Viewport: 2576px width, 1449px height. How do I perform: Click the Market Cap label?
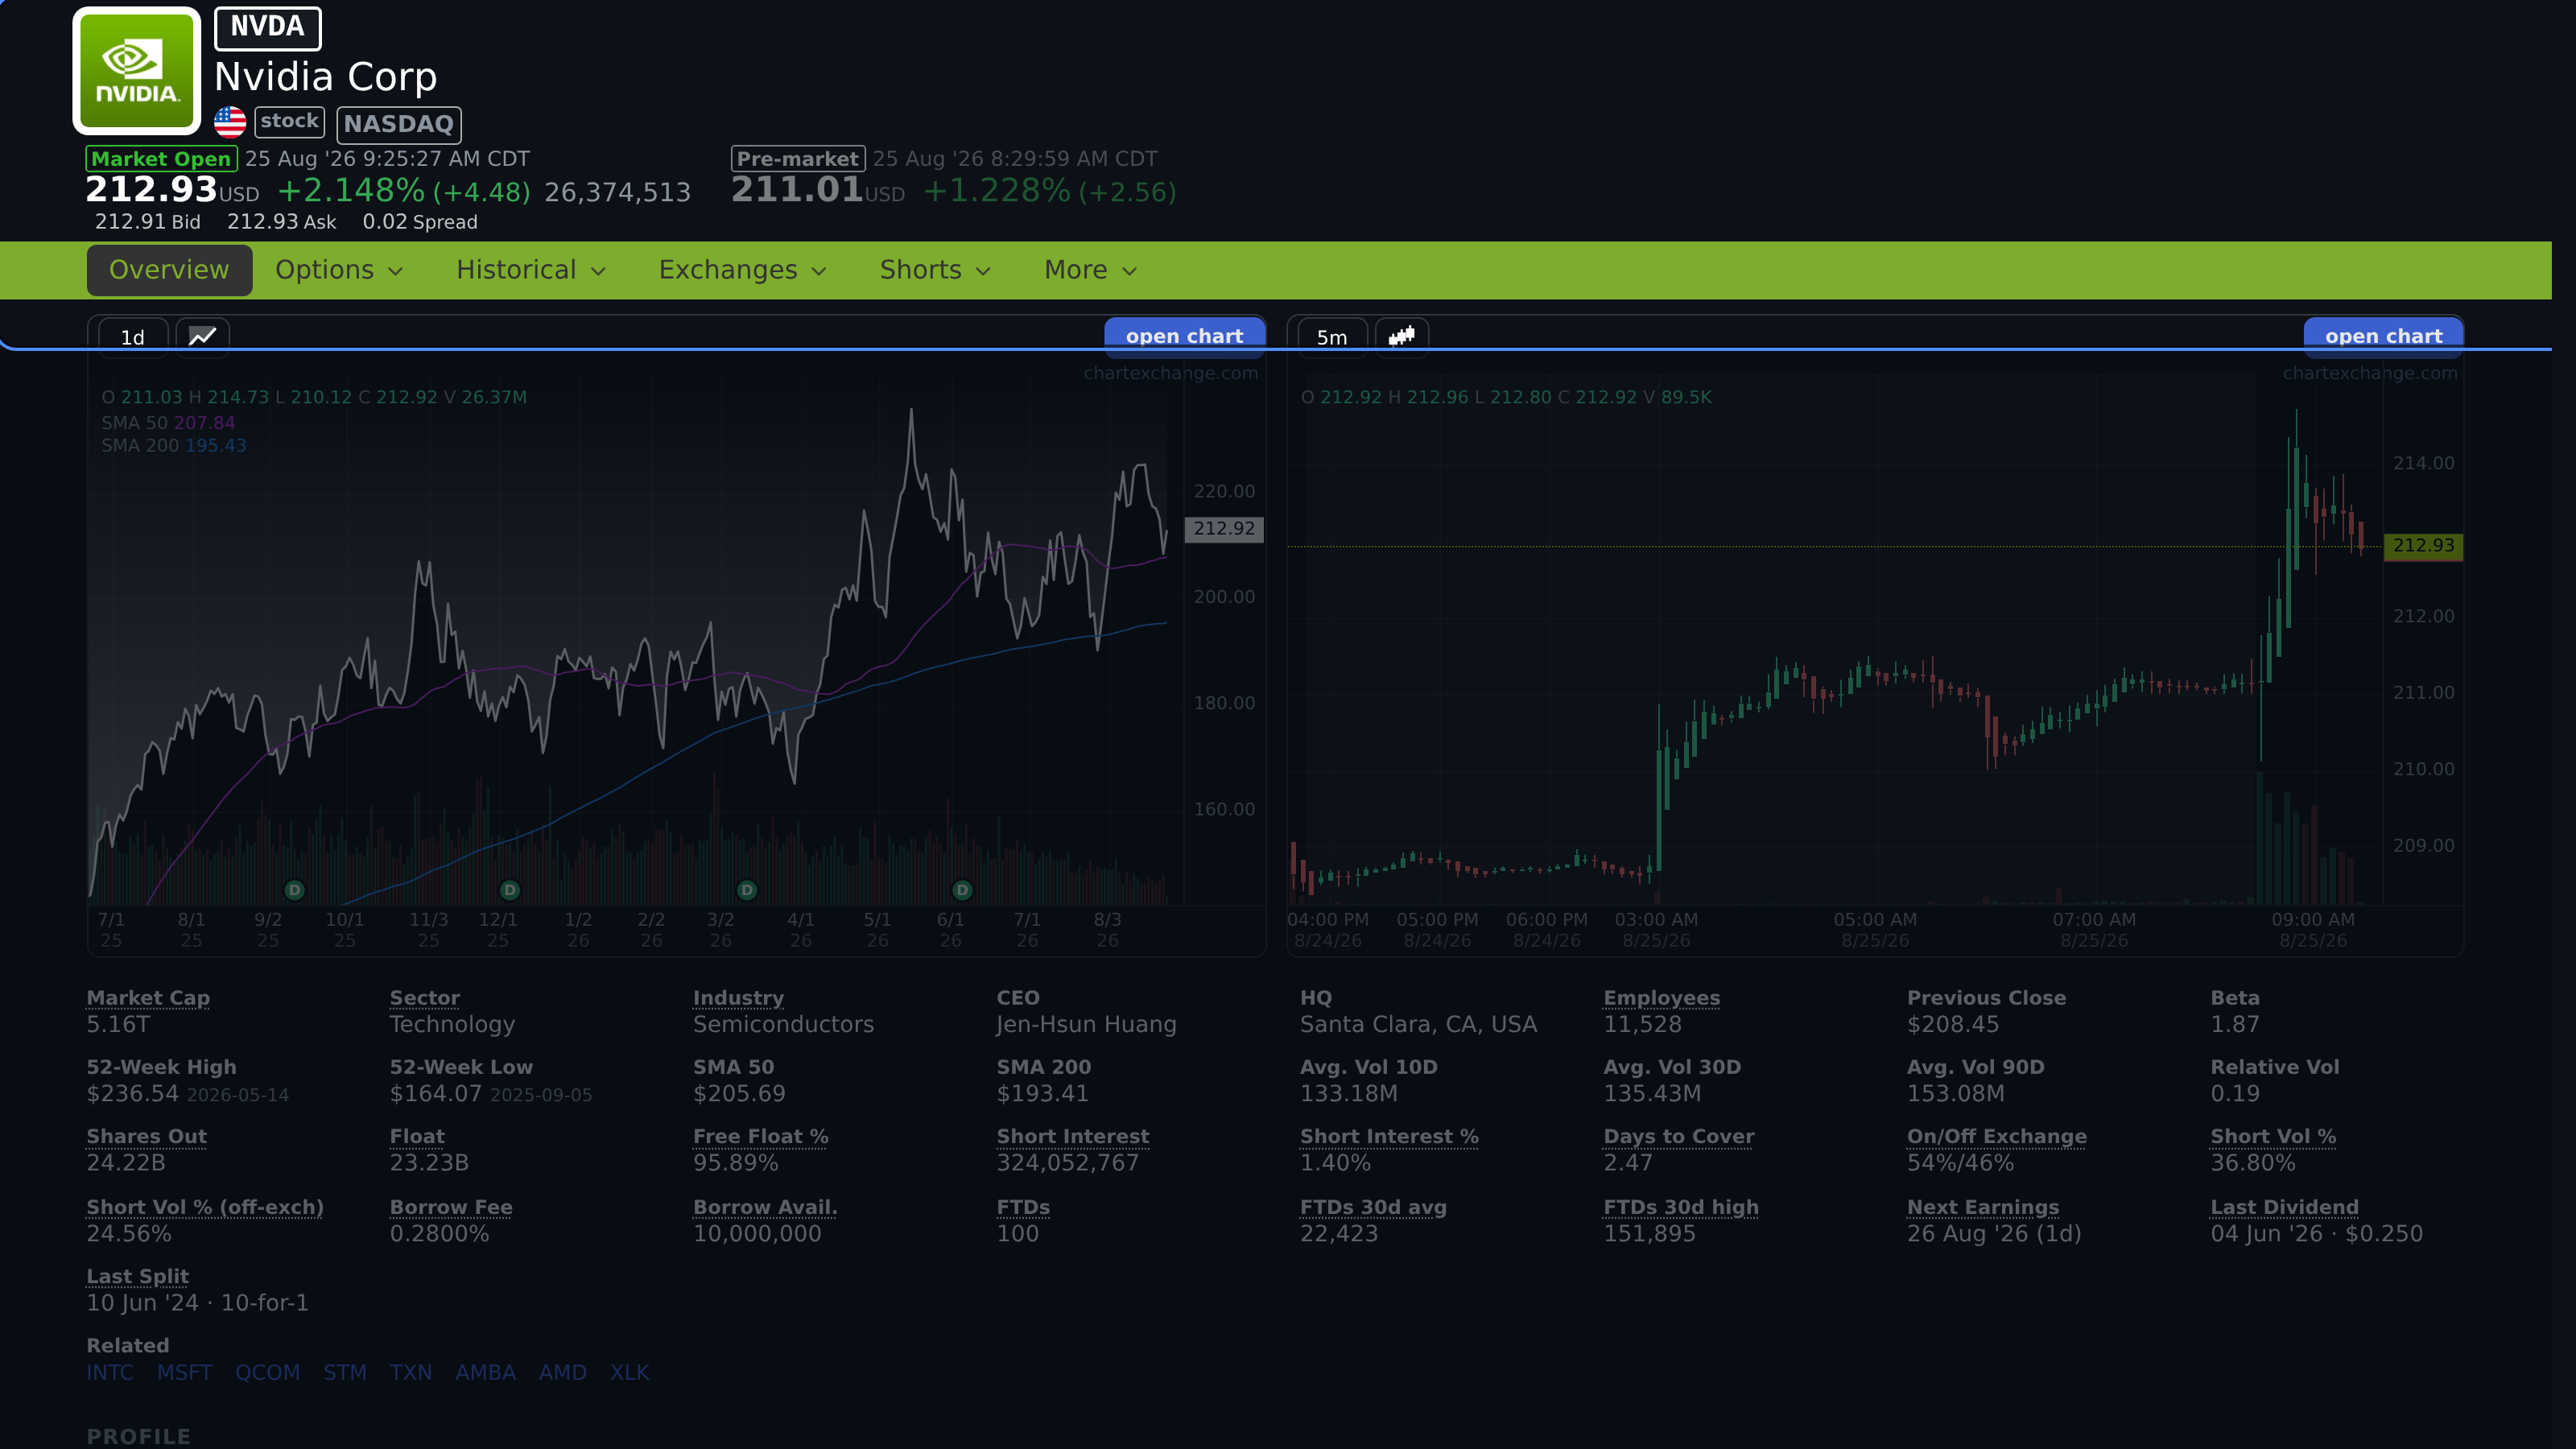click(148, 998)
